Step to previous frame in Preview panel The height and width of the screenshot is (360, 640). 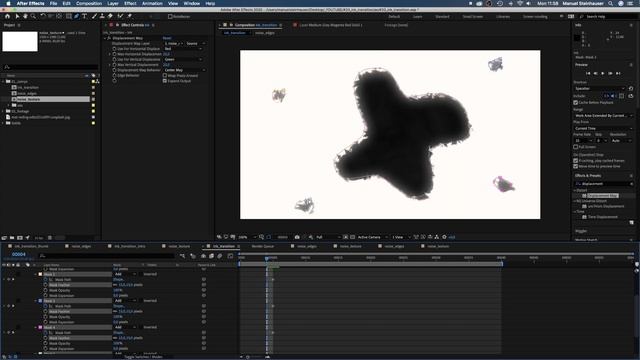(596, 73)
